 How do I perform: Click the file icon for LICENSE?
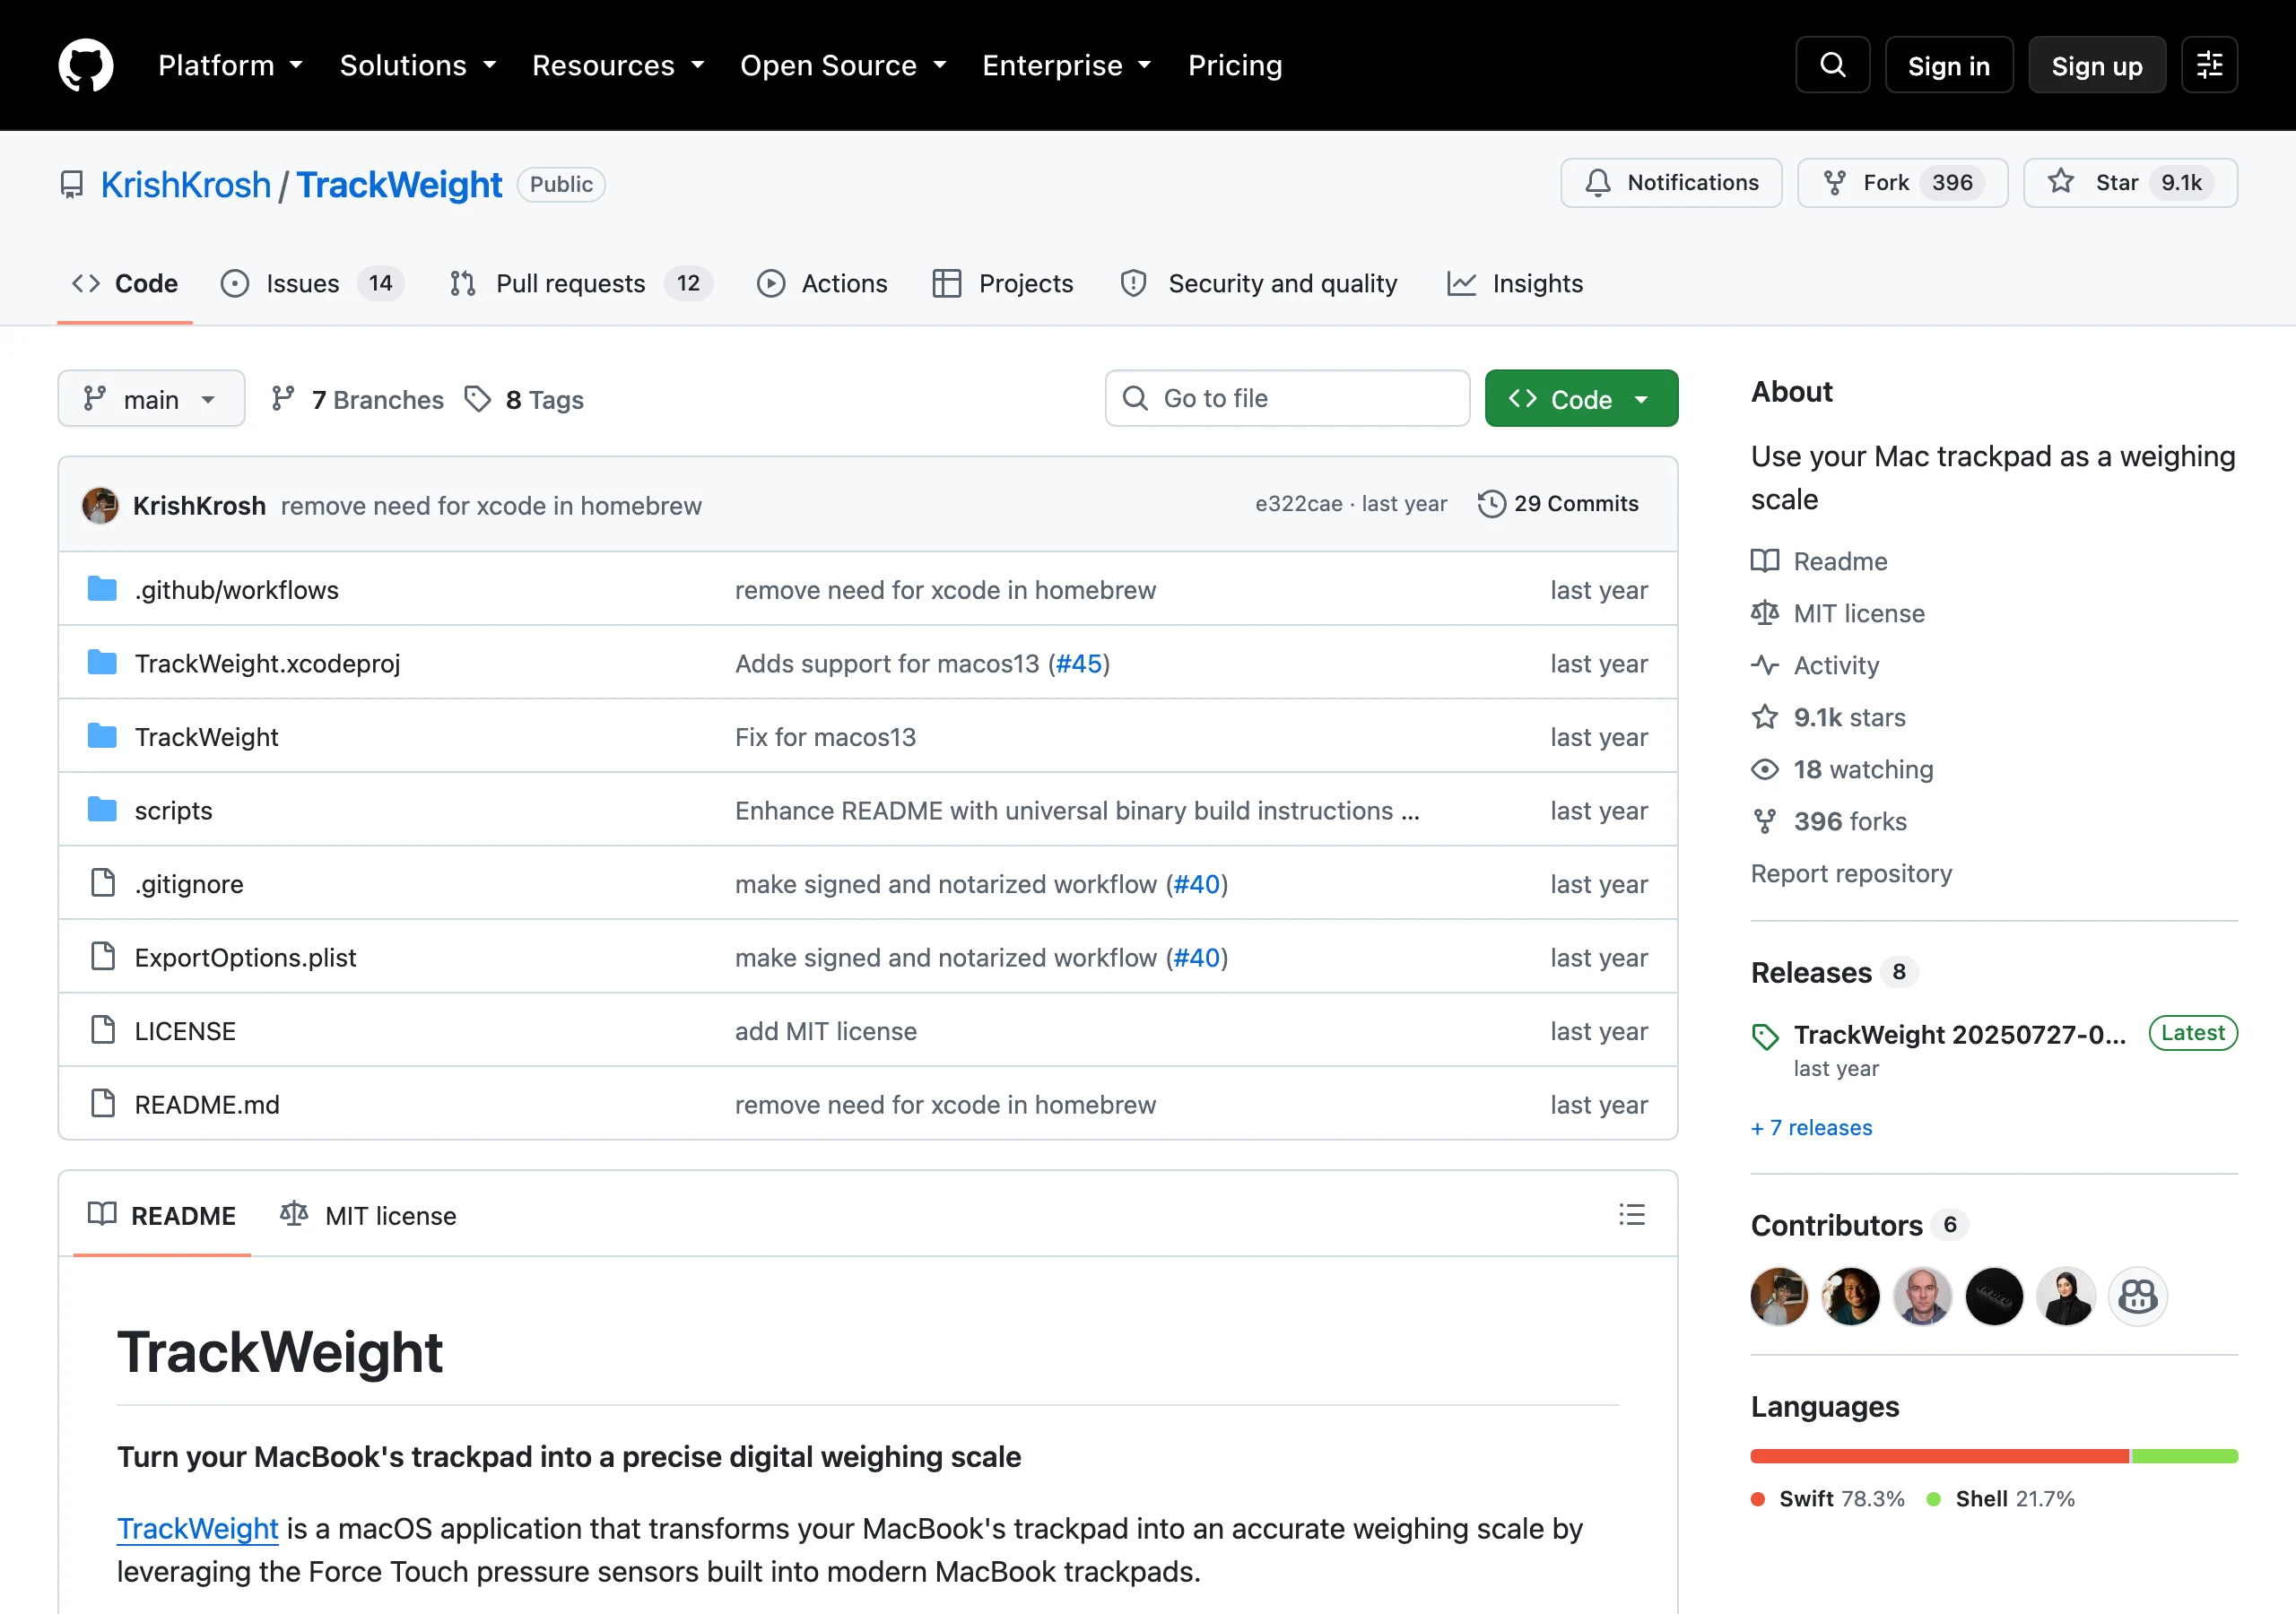click(103, 1030)
